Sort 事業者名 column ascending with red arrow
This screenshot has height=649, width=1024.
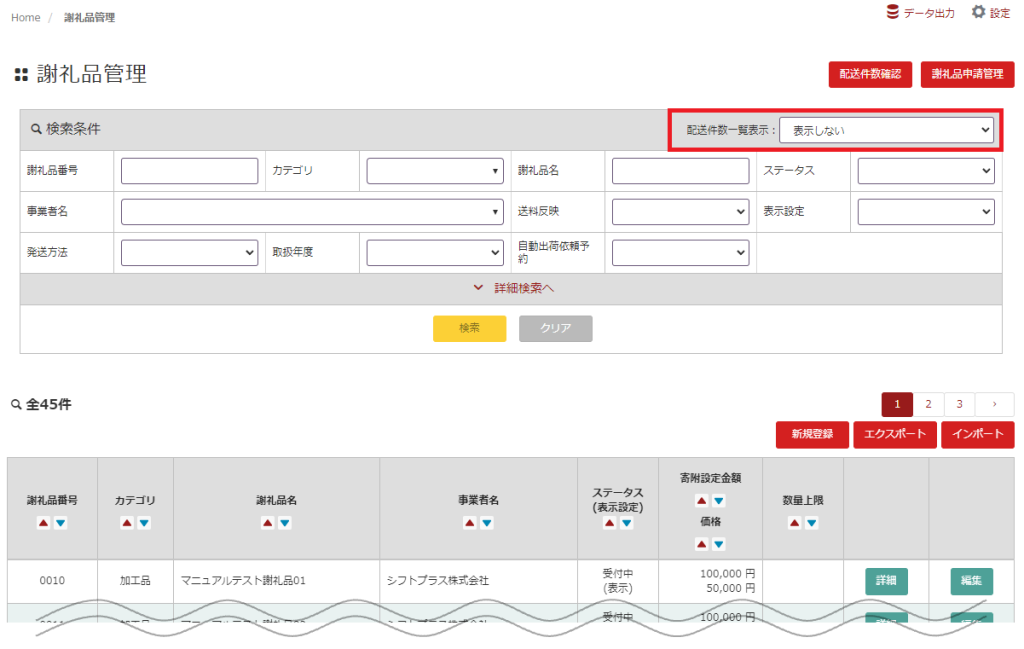point(469,523)
